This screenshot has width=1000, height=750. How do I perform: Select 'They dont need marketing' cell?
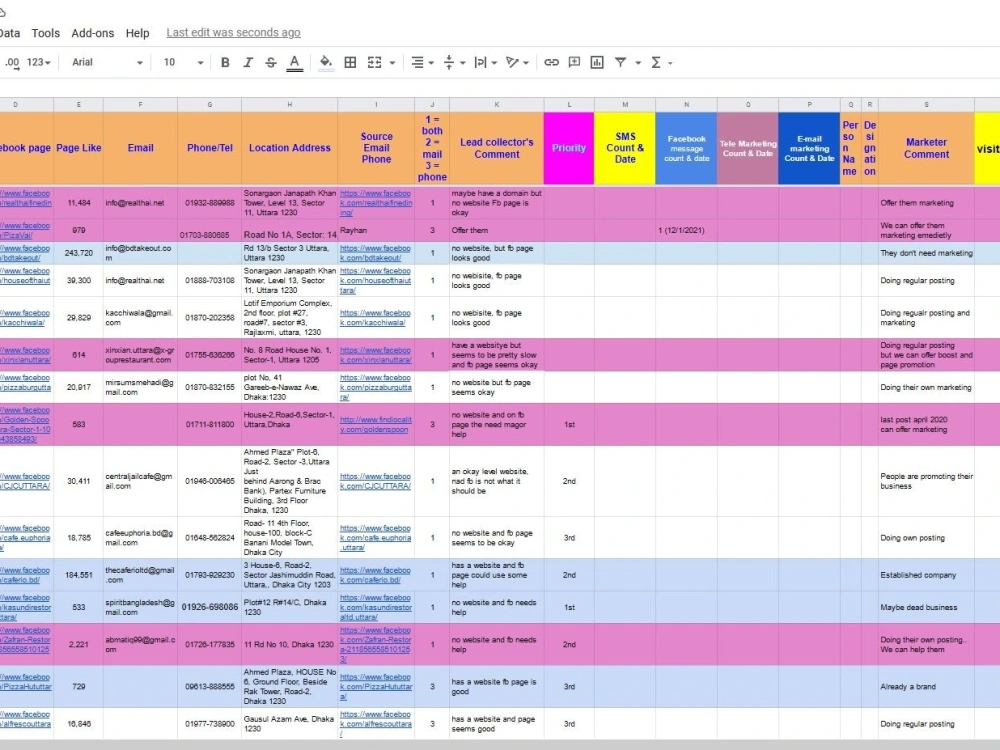click(926, 253)
